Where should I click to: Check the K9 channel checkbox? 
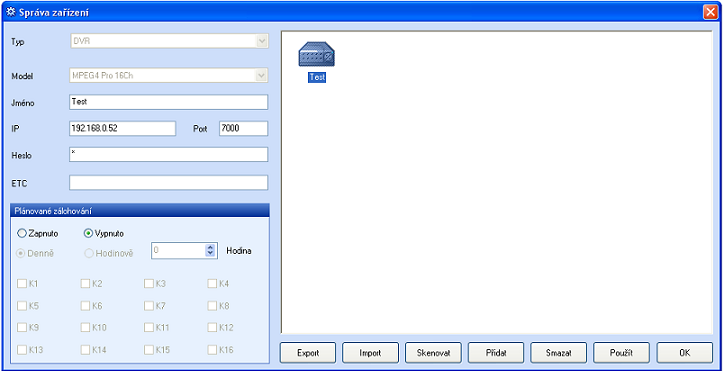click(22, 327)
